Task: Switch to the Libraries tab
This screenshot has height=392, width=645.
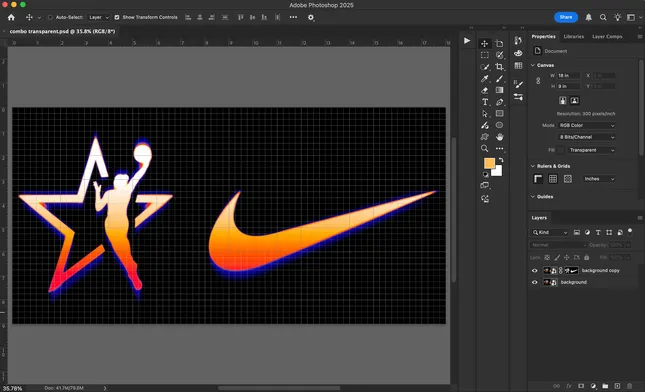Action: pos(574,37)
